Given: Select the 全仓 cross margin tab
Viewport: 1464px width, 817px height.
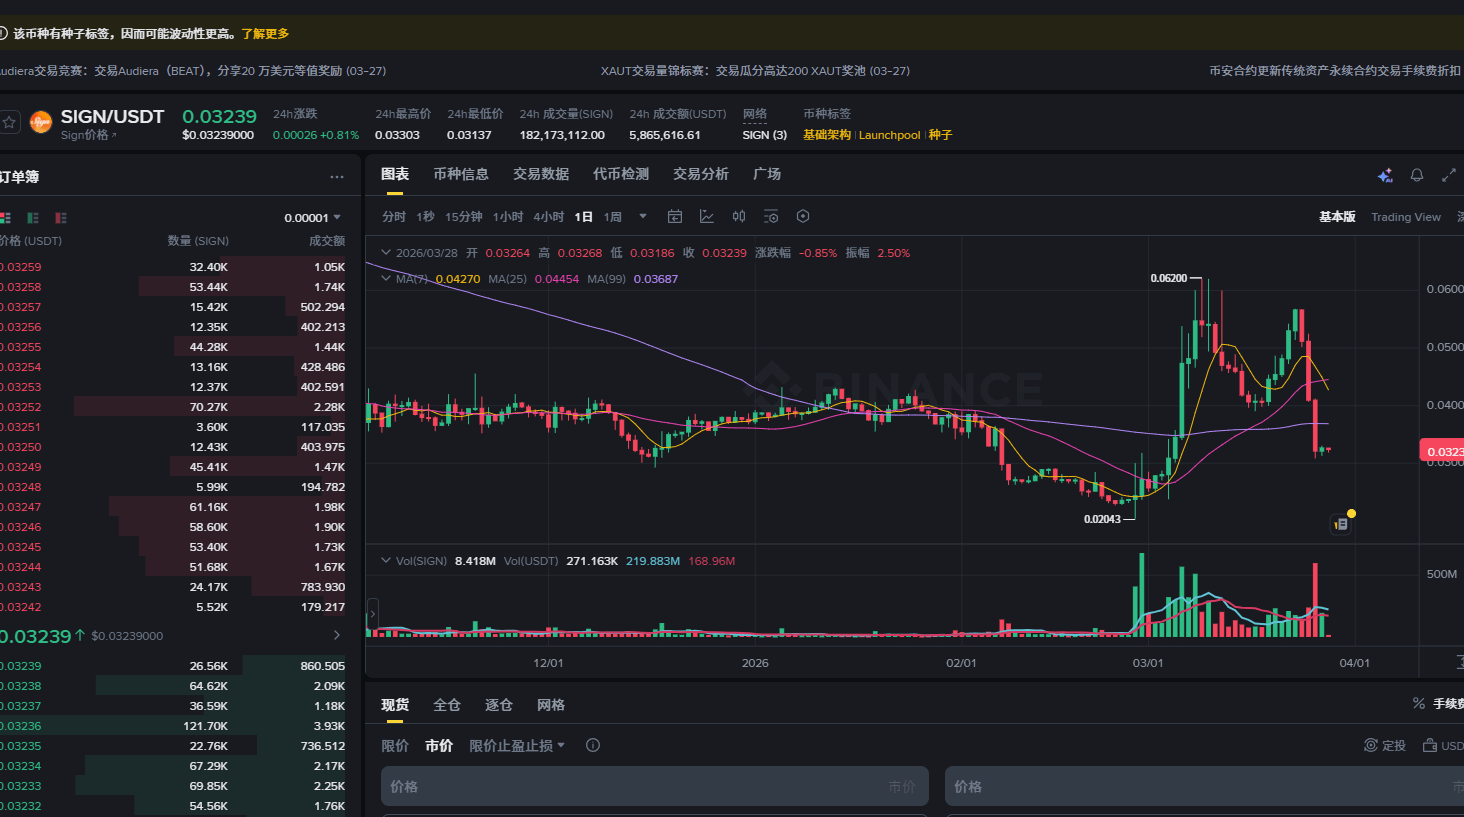Looking at the screenshot, I should click(447, 705).
